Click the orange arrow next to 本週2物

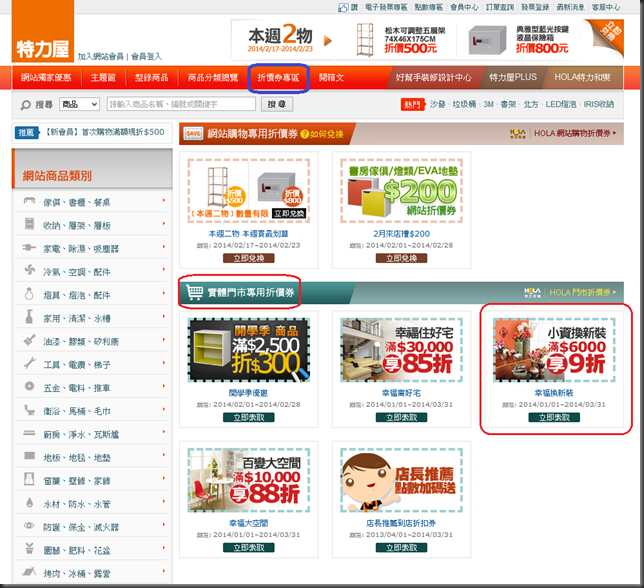(327, 40)
